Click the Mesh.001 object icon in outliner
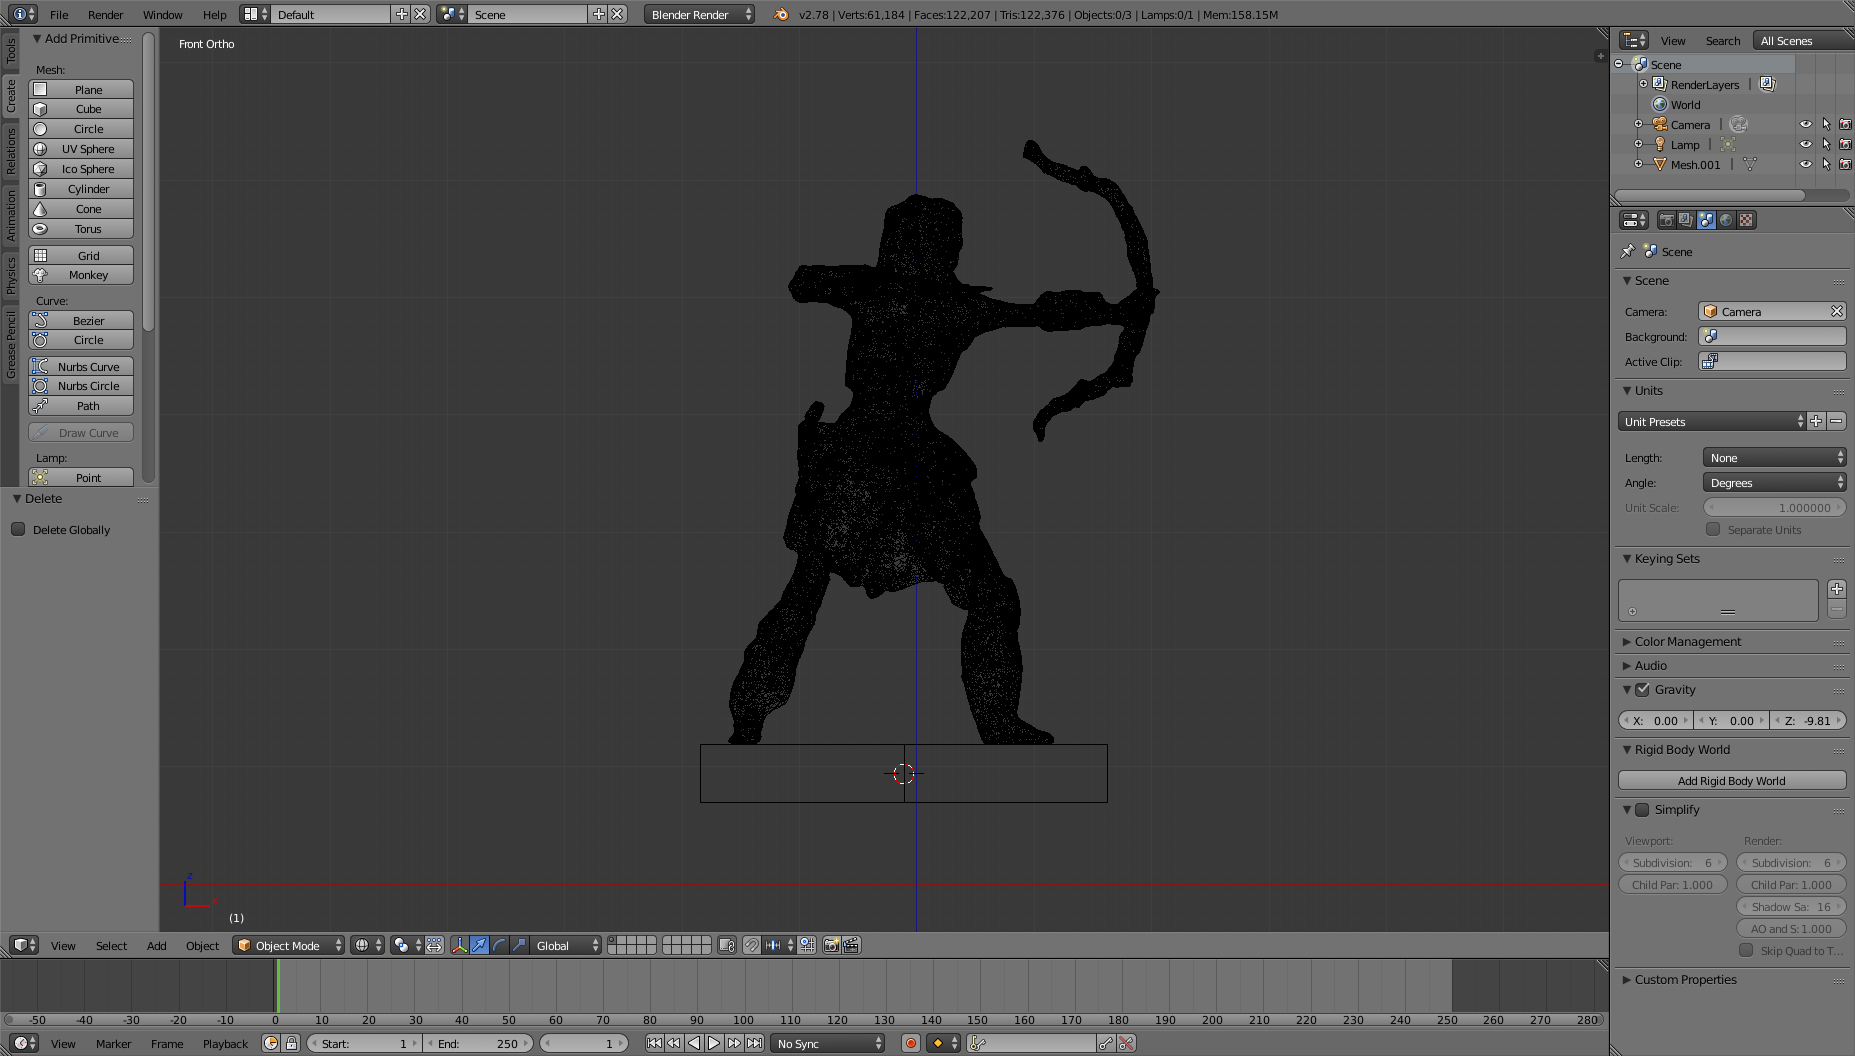This screenshot has width=1855, height=1056. [1660, 164]
